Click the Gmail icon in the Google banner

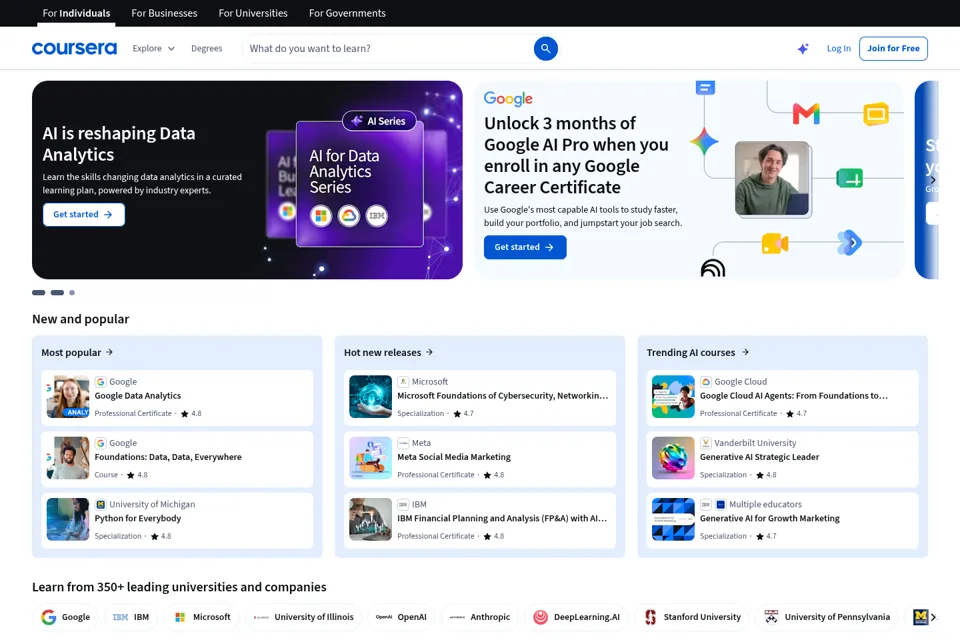coord(806,114)
